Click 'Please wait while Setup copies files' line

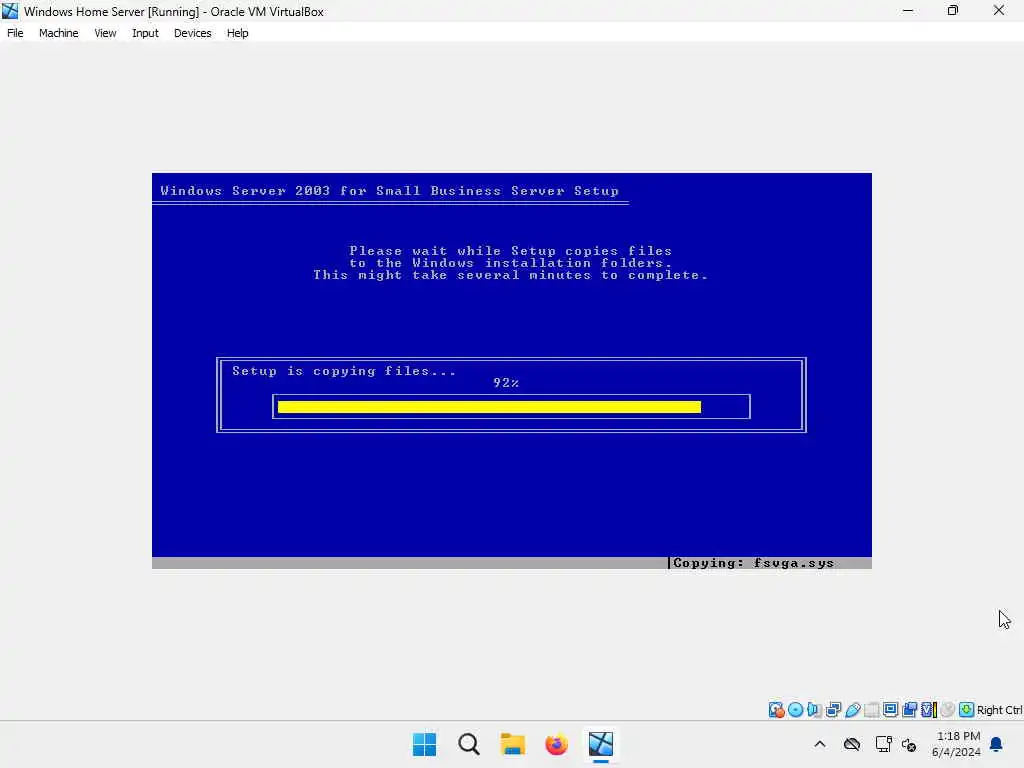(x=510, y=251)
